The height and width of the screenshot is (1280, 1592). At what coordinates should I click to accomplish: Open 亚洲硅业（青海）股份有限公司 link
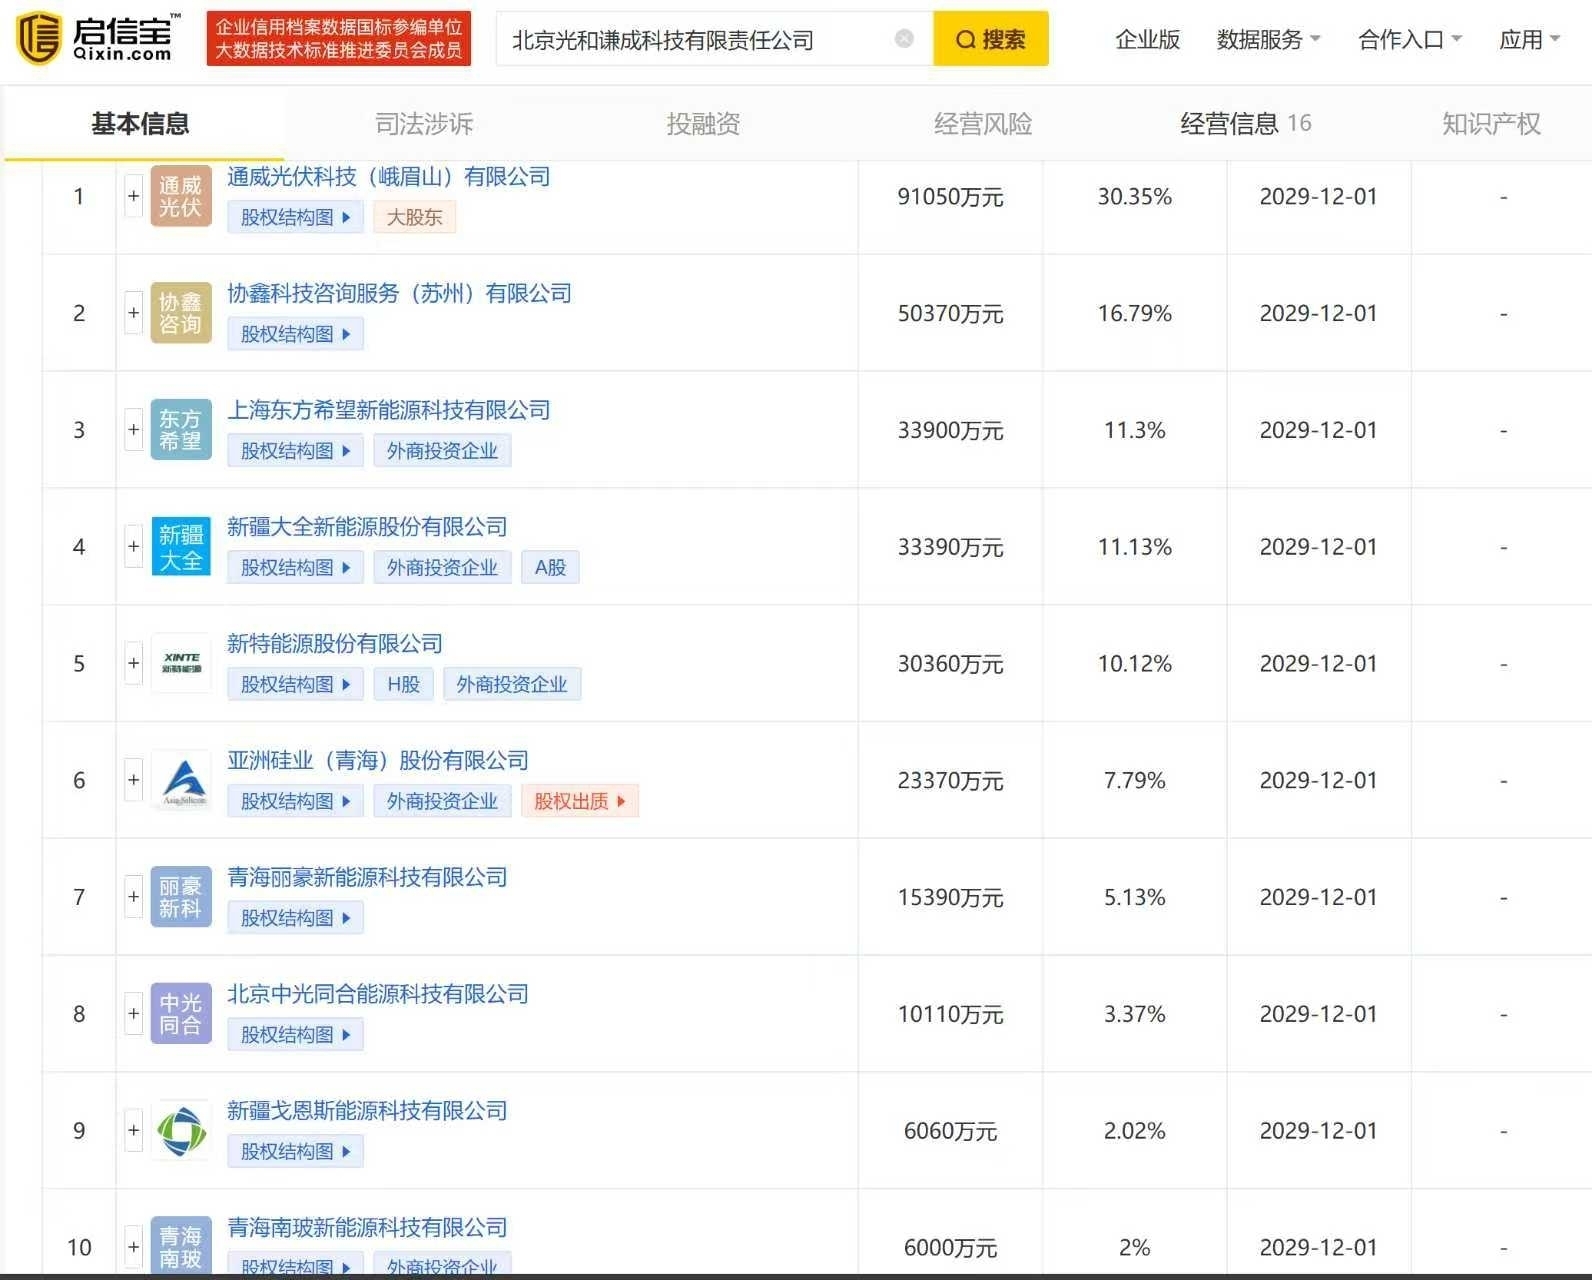(378, 761)
